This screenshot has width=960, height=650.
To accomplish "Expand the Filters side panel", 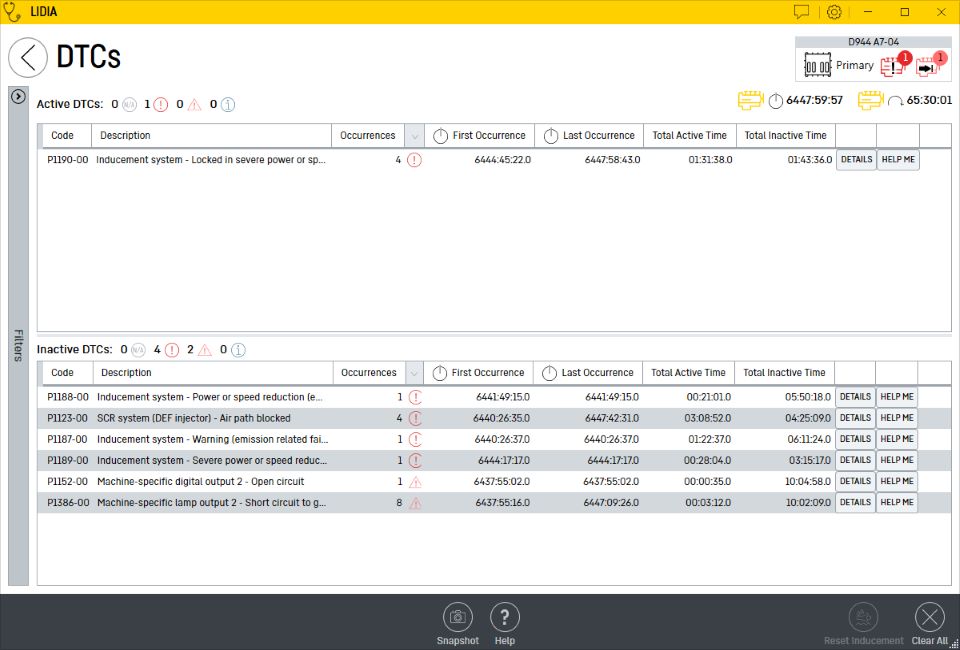I will [17, 96].
